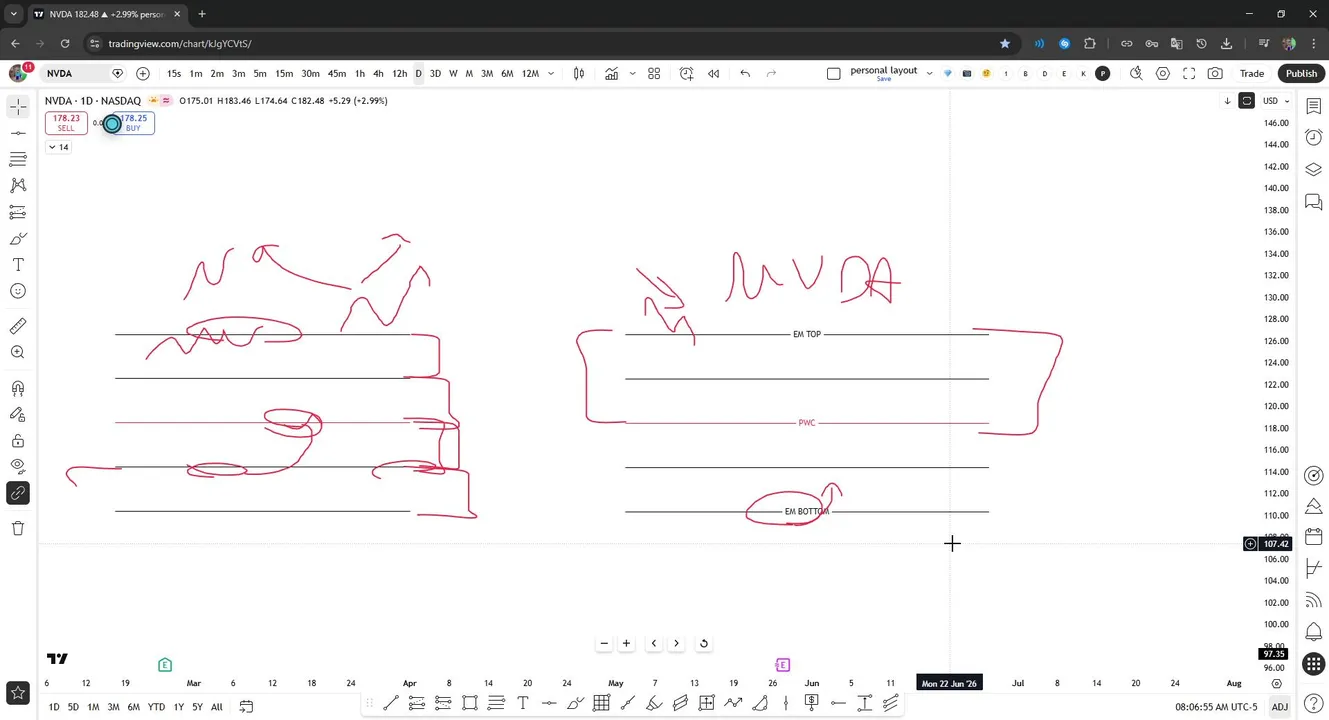The width and height of the screenshot is (1329, 720).
Task: Toggle lock all drawings
Action: pos(18,440)
